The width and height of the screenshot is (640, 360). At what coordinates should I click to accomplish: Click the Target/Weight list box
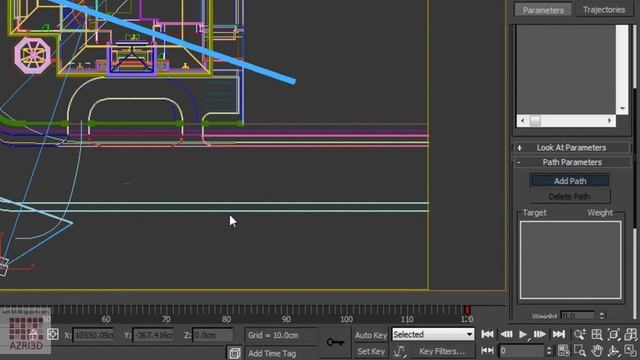pyautogui.click(x=570, y=260)
